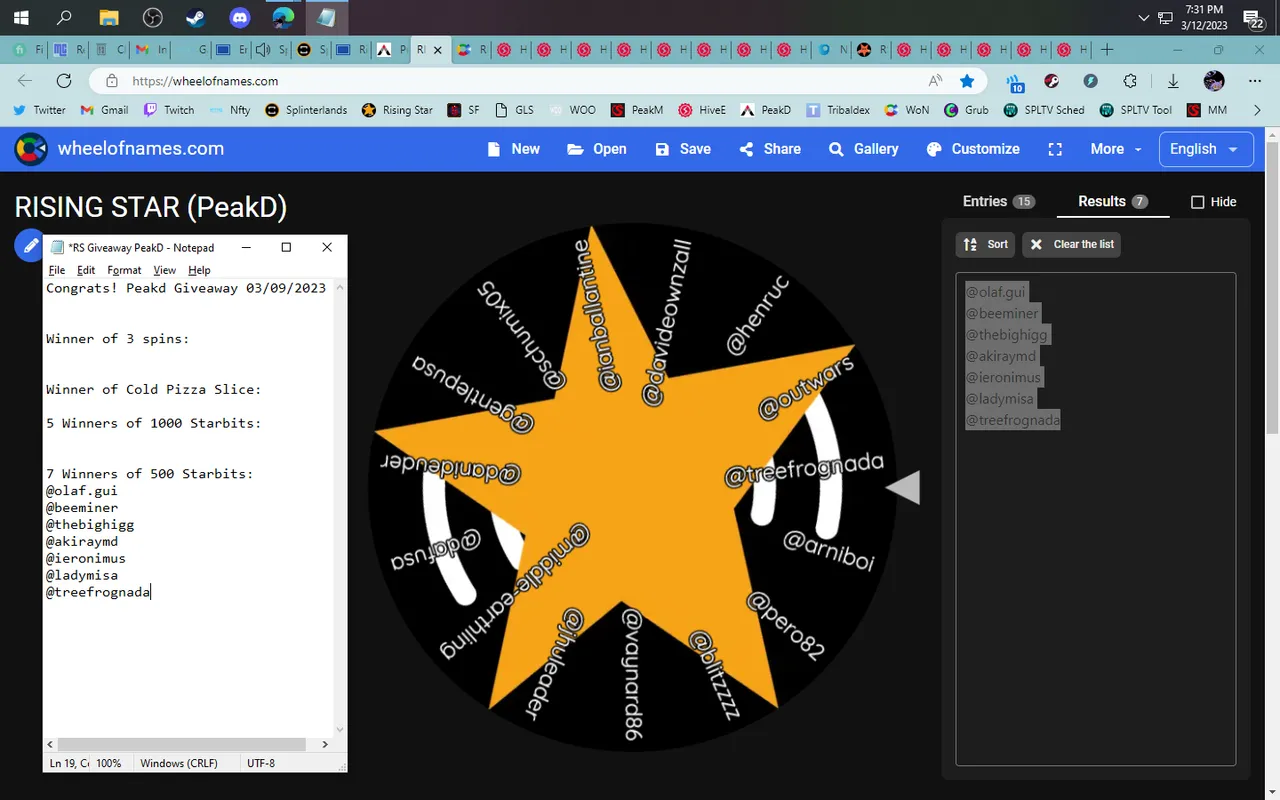Viewport: 1280px width, 800px height.
Task: Open Twitter bookmark
Action: click(x=40, y=110)
